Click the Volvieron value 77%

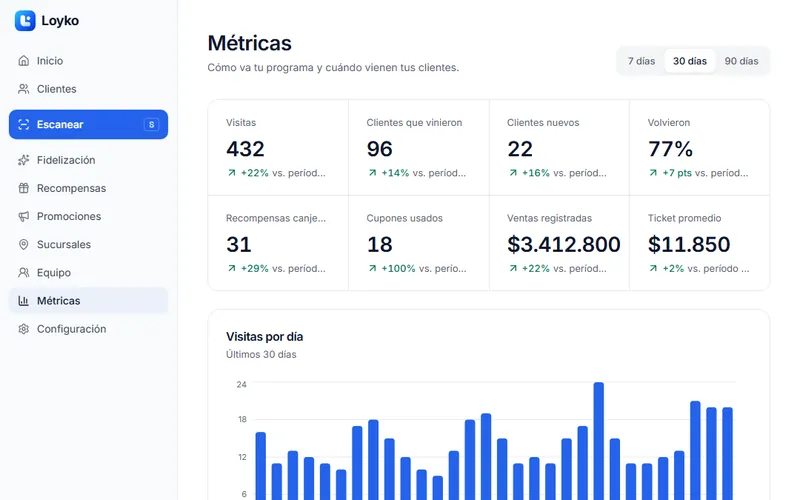click(670, 149)
